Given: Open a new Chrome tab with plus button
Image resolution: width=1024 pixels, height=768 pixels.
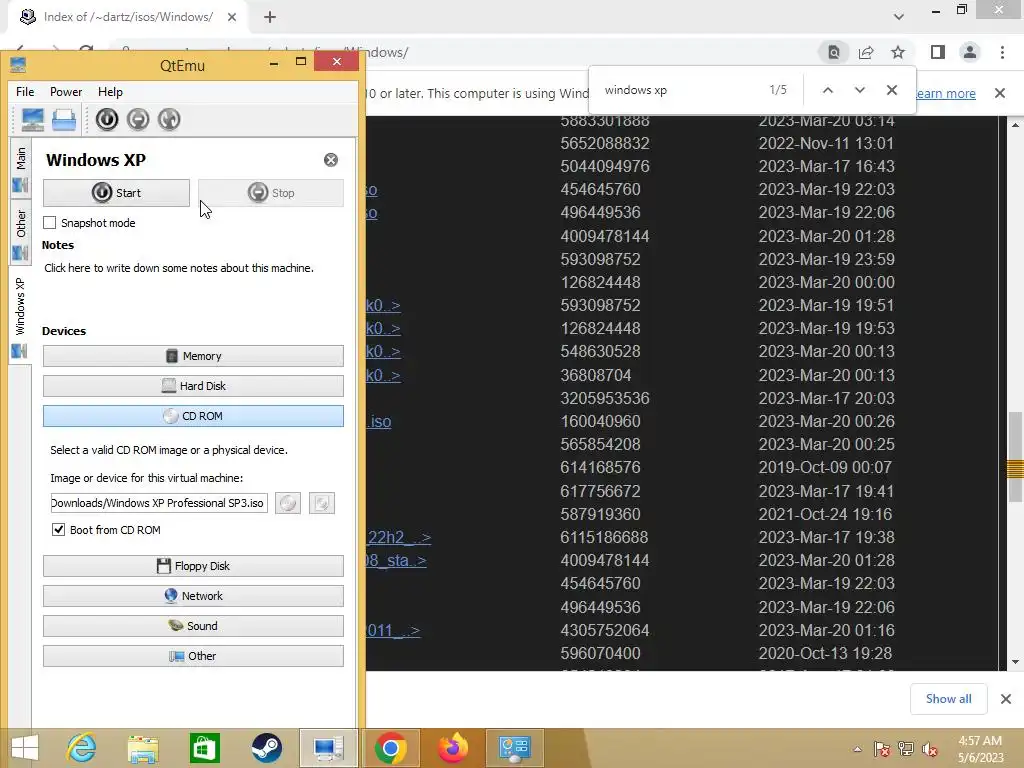Looking at the screenshot, I should coord(270,18).
